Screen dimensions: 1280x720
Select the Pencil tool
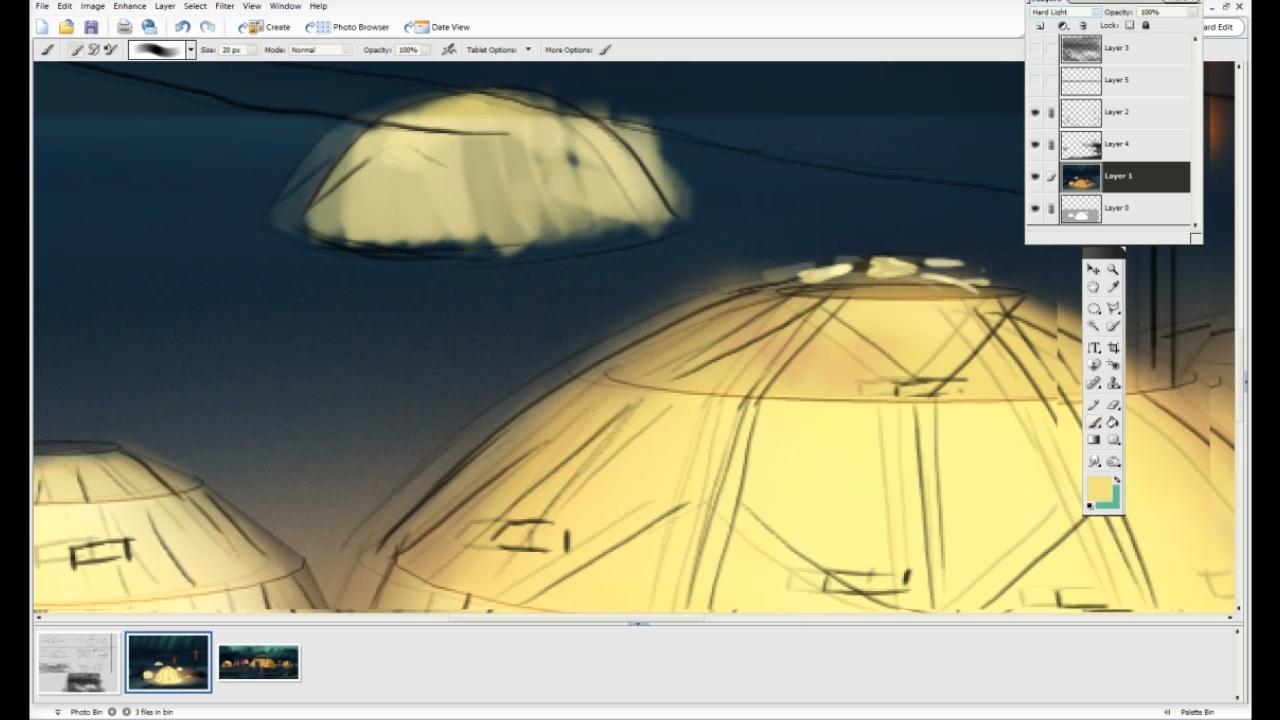pyautogui.click(x=1093, y=404)
